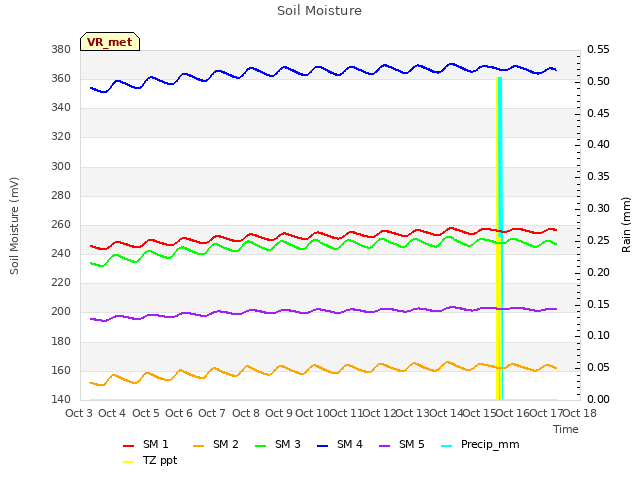
Task: Click the Oct 18 x-axis tick label
Action: (x=580, y=413)
